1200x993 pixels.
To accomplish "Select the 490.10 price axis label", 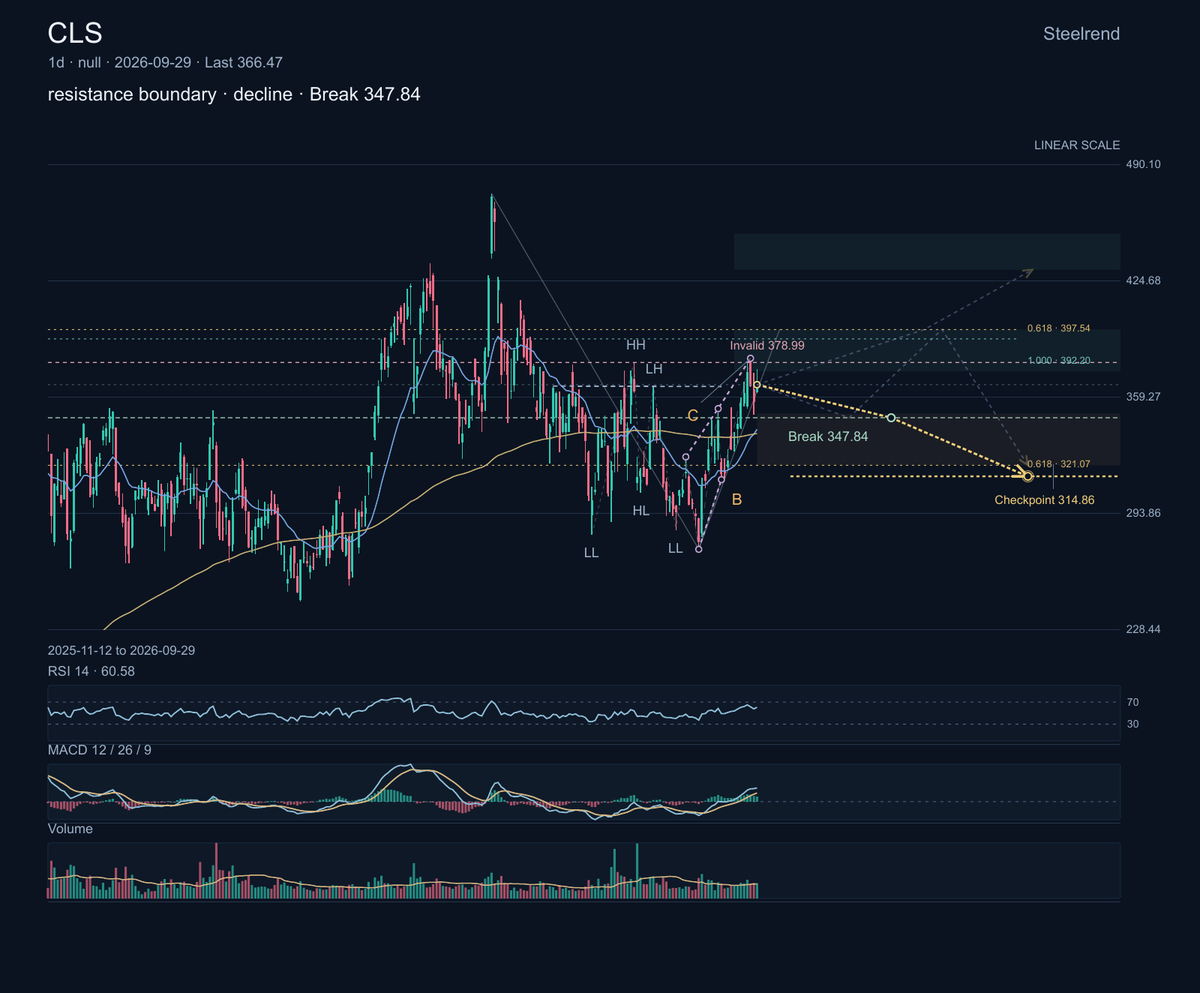I will click(x=1144, y=164).
